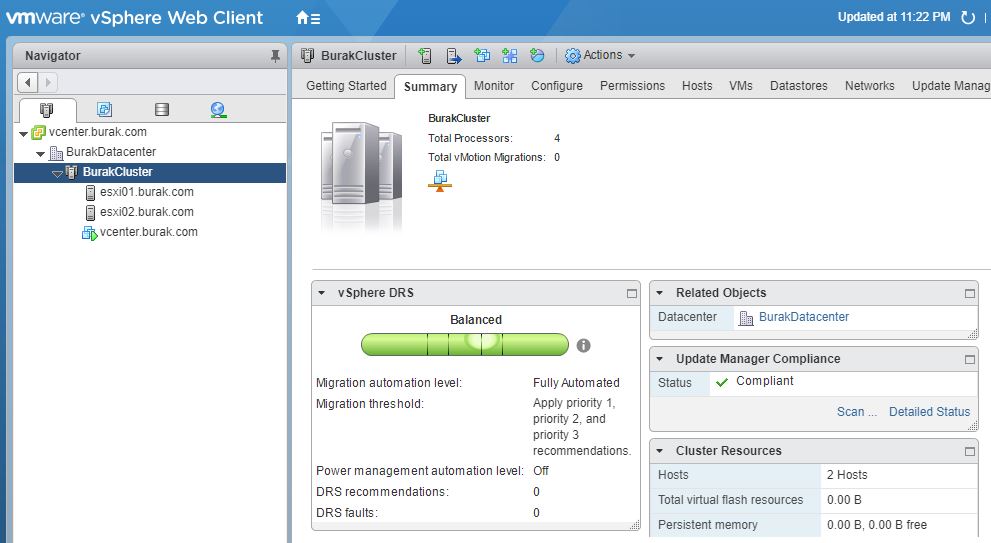Open the Networks tab
Image resolution: width=991 pixels, height=543 pixels.
click(870, 86)
